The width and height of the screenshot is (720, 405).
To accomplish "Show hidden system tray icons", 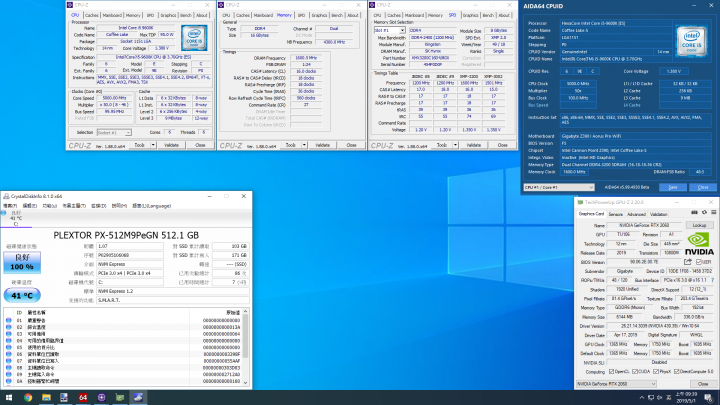I will [641, 398].
